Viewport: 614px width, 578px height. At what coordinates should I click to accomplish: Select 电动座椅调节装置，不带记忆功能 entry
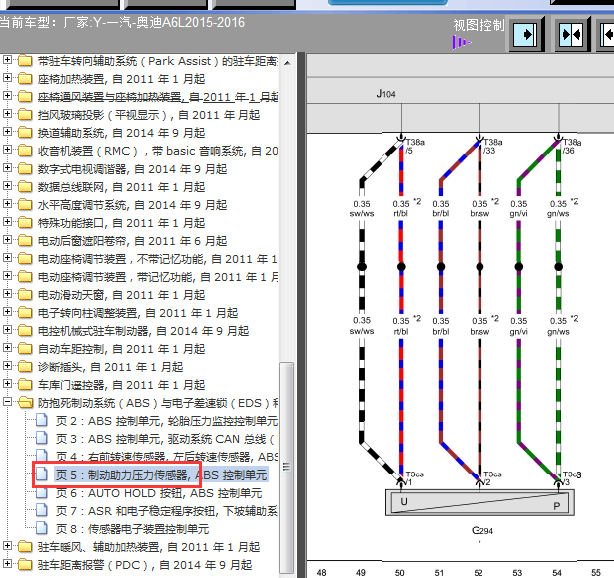click(x=157, y=259)
